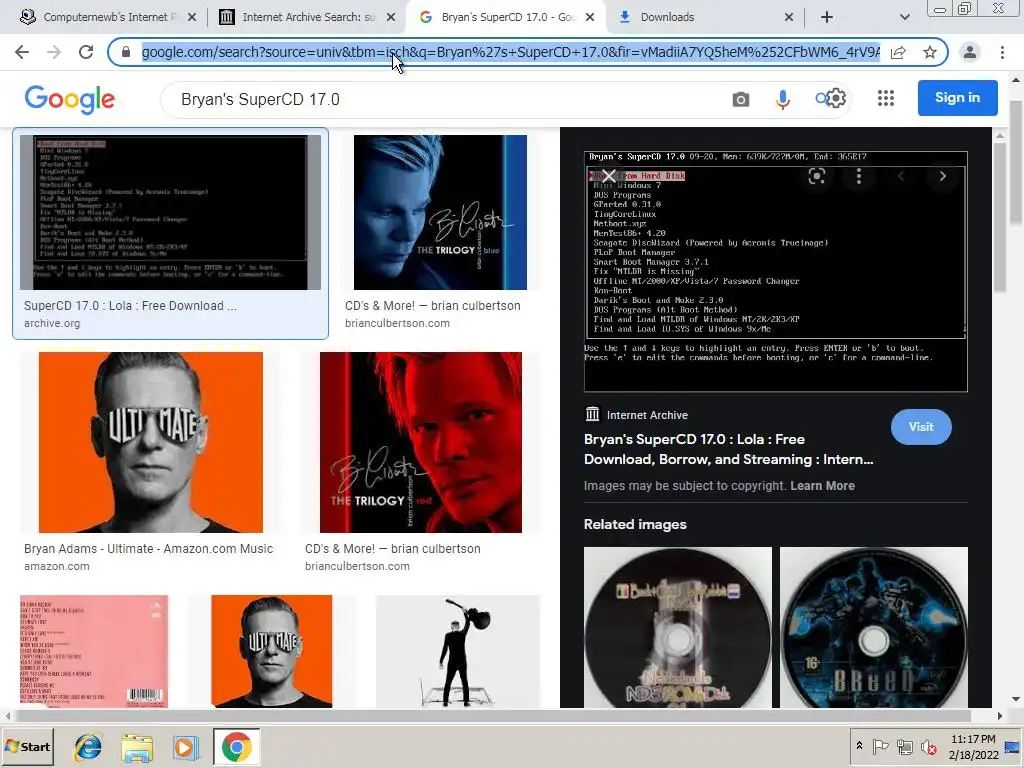Open the Learn More copyright link
The height and width of the screenshot is (768, 1024).
822,486
